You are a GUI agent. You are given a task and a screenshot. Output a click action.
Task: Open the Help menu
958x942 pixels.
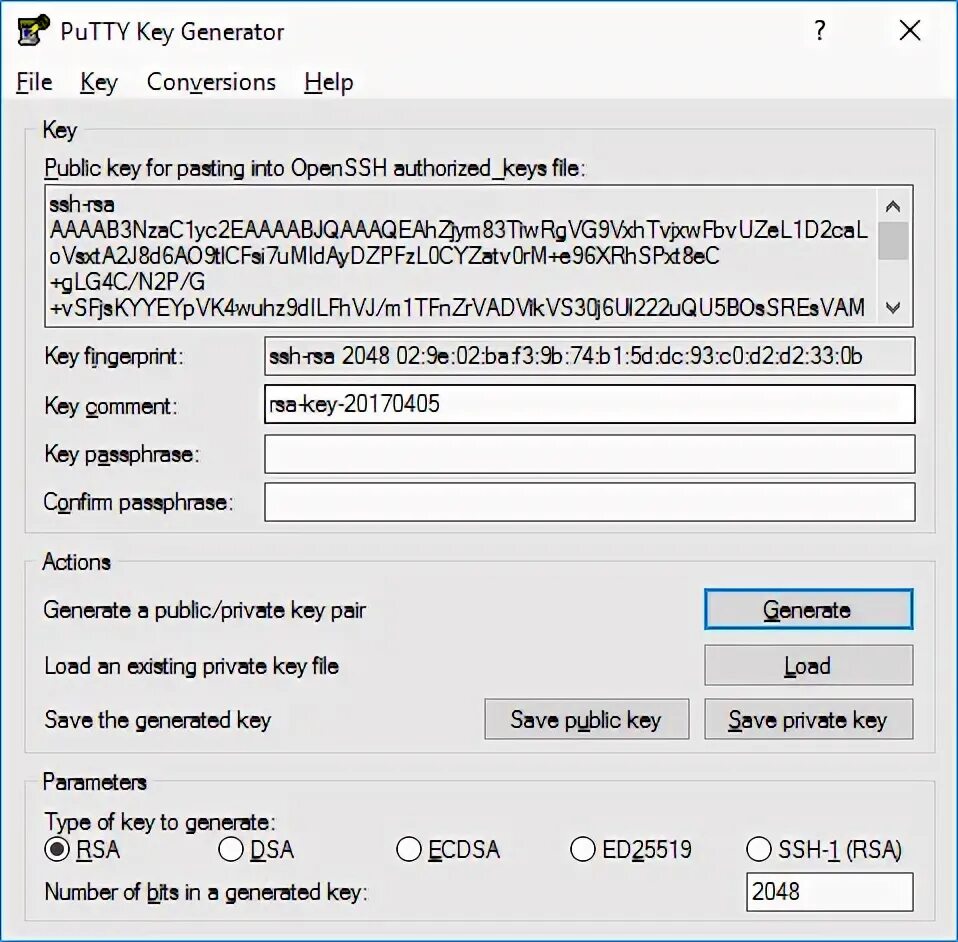pos(329,82)
